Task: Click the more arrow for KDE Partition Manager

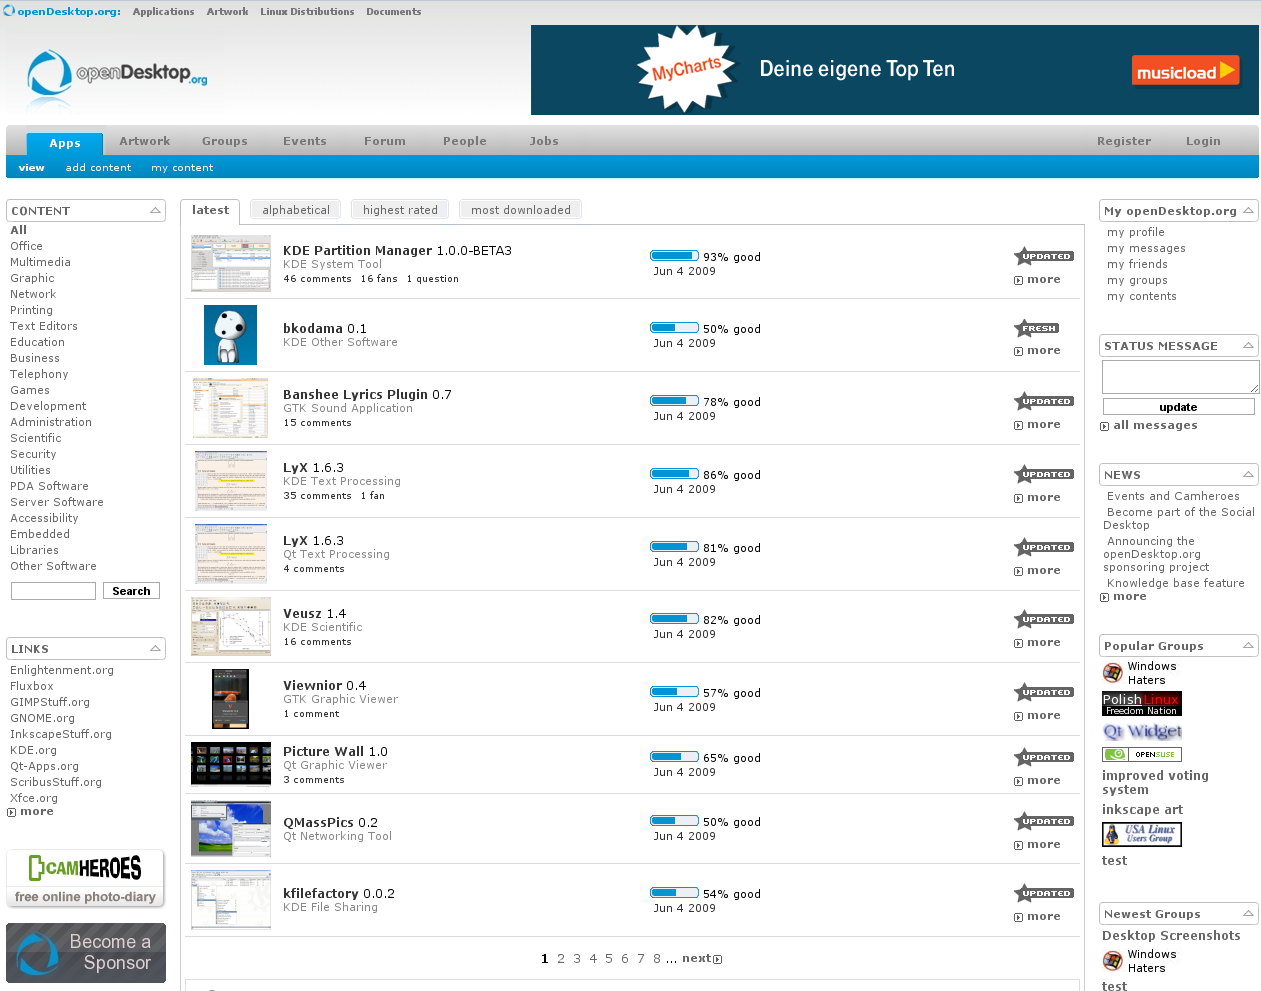Action: click(x=1018, y=280)
